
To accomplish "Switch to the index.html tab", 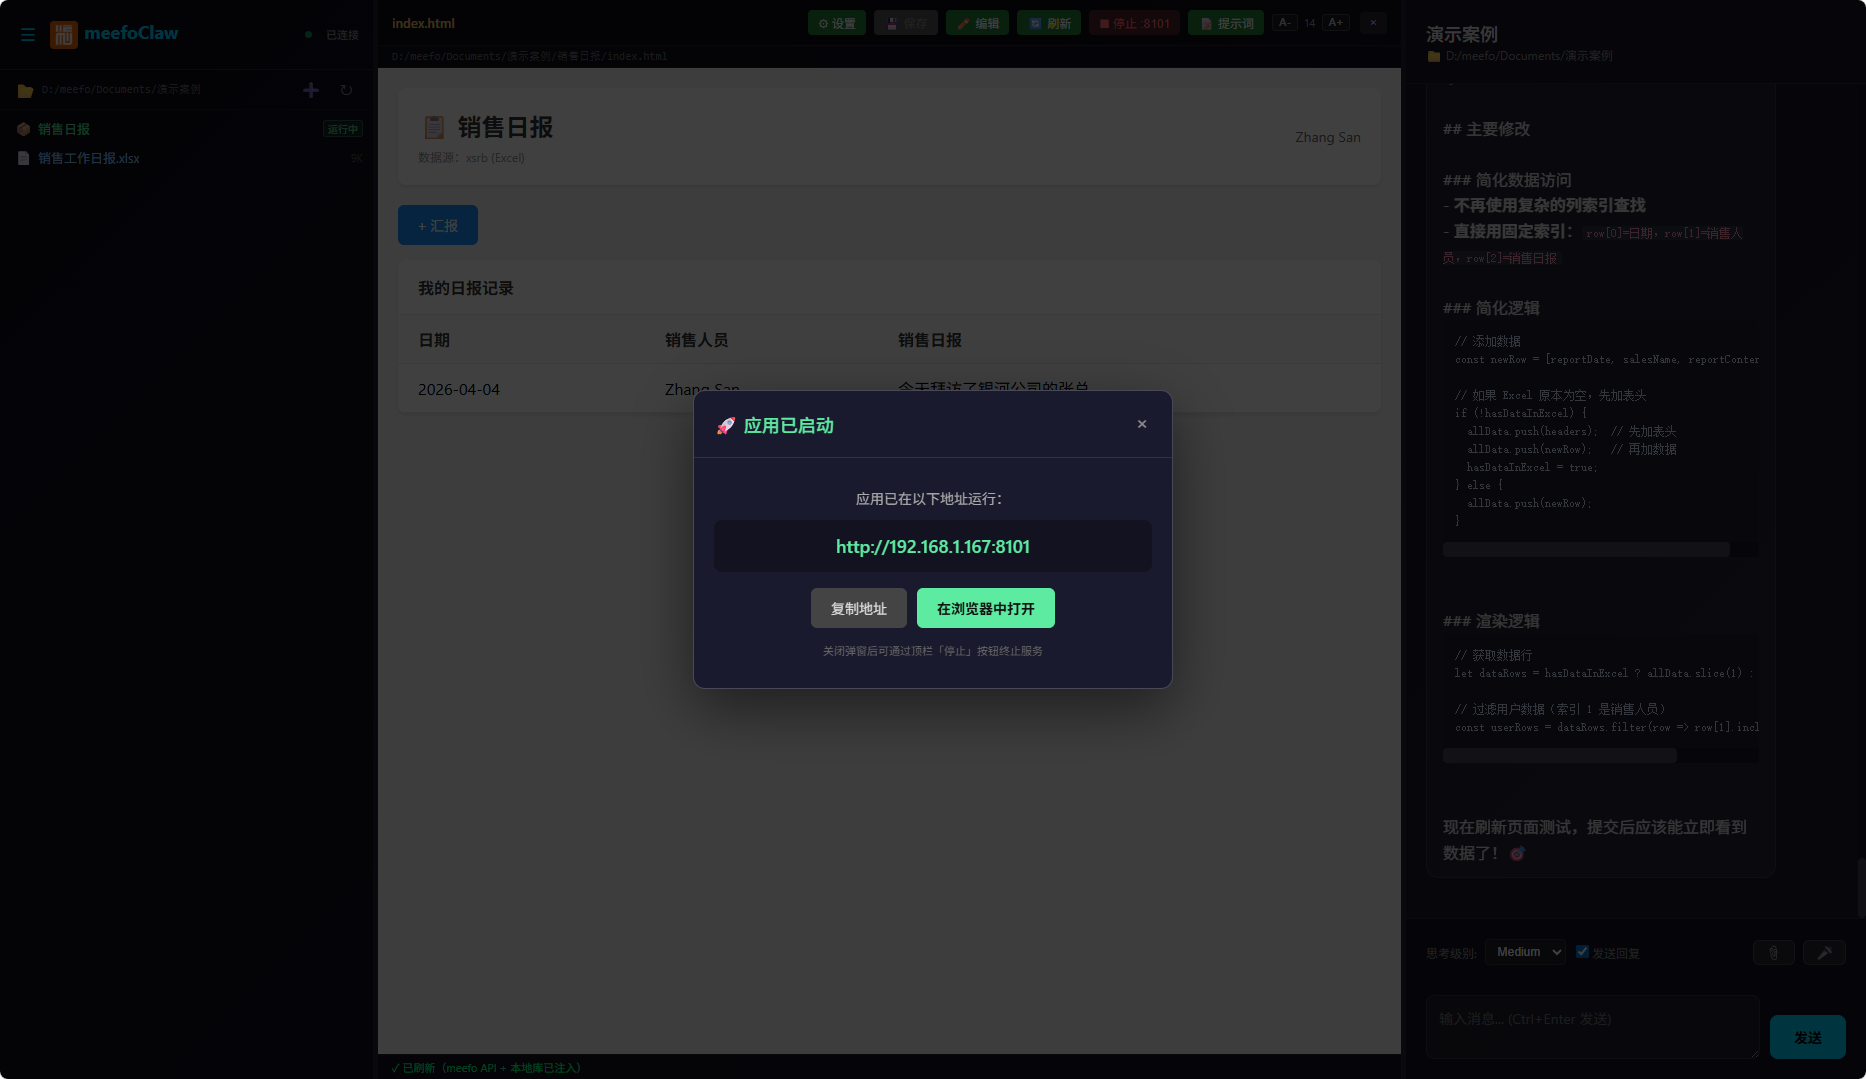I will point(423,22).
